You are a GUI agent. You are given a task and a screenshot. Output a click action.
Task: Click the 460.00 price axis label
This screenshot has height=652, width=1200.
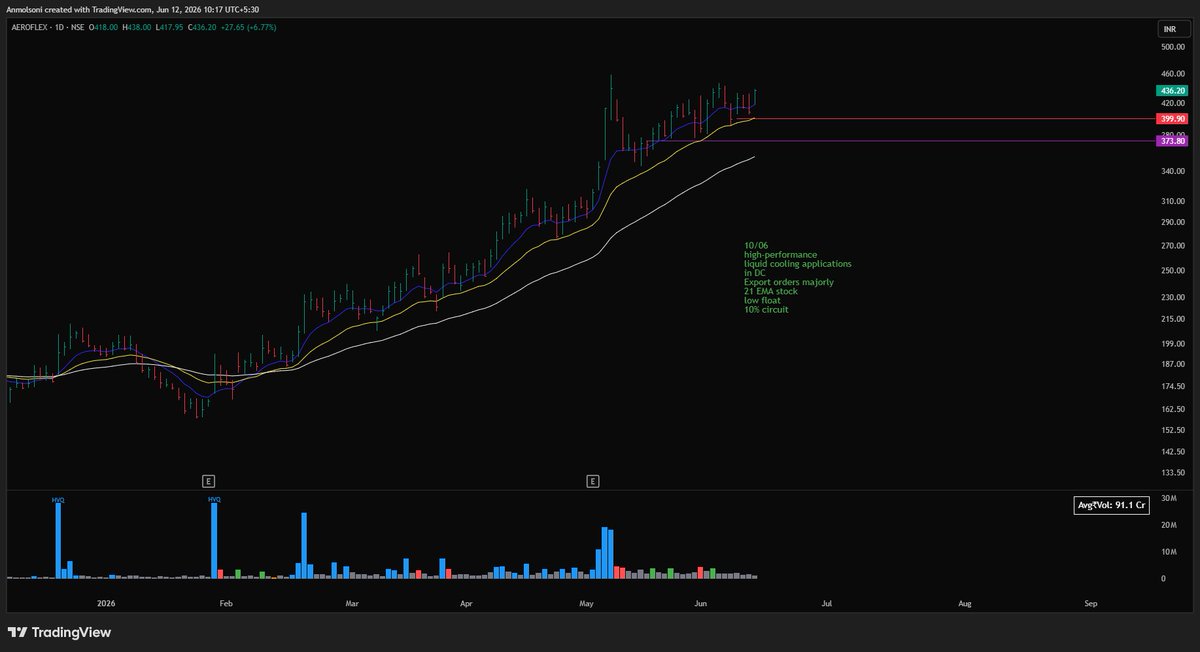coord(1172,75)
